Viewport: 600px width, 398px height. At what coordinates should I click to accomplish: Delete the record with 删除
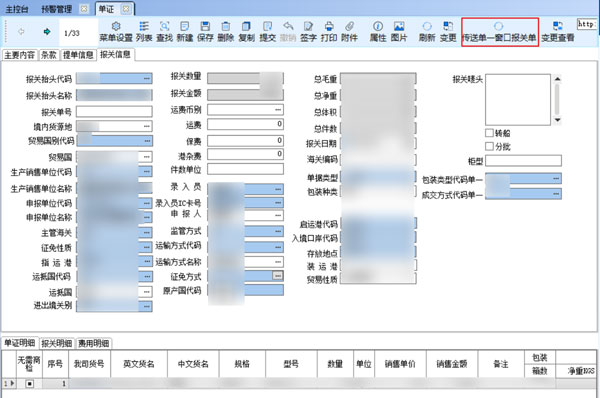[x=226, y=31]
